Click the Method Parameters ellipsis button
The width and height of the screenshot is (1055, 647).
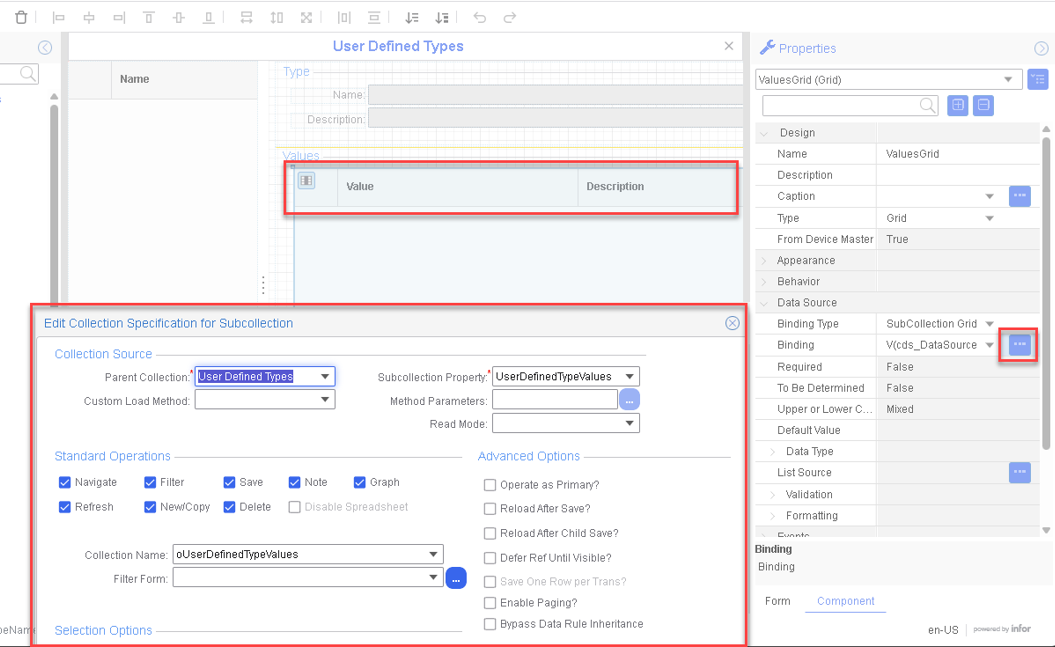[629, 400]
